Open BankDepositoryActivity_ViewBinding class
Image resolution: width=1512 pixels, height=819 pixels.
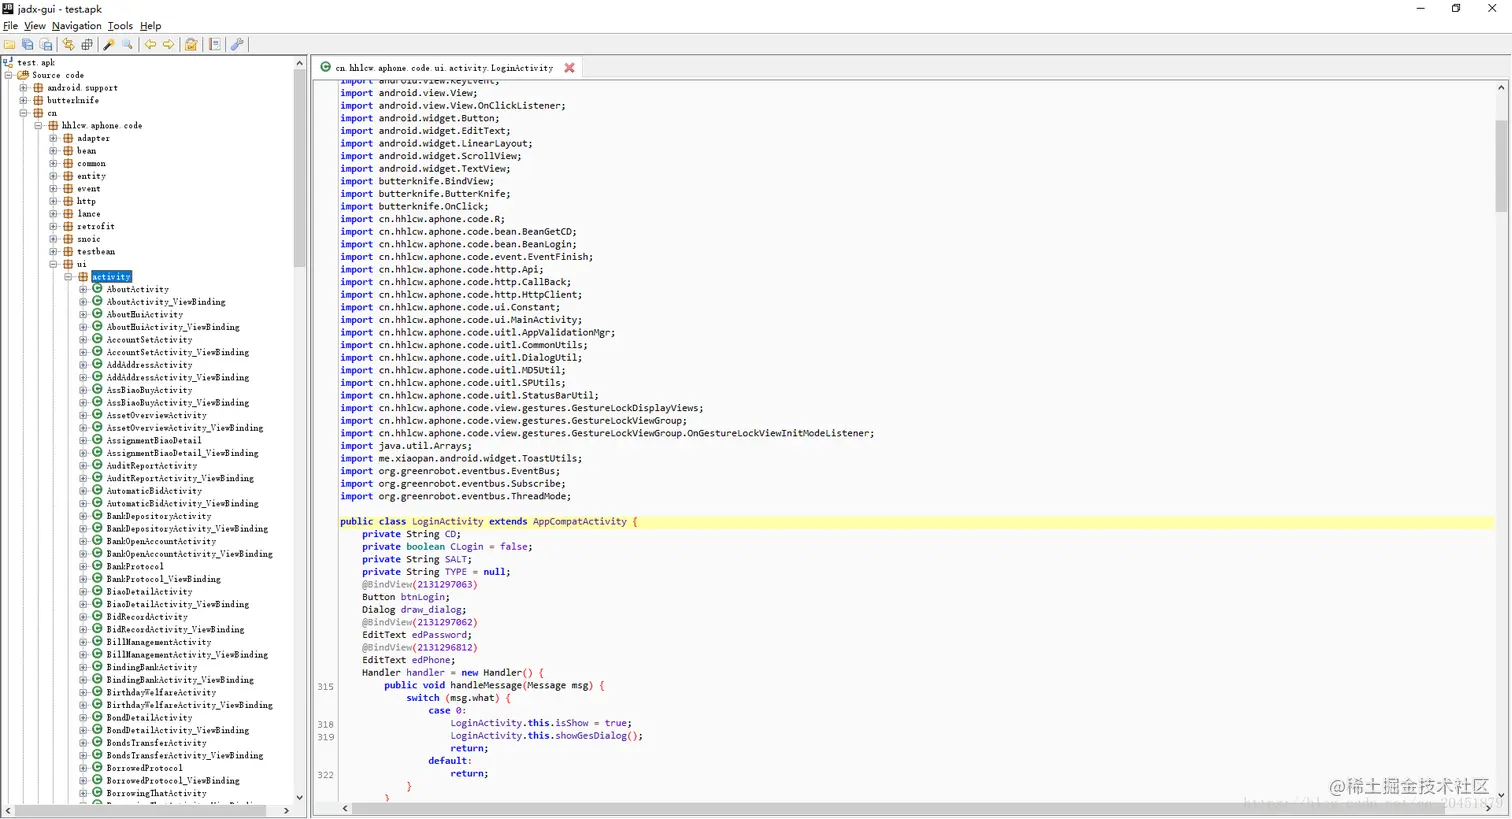(x=187, y=529)
